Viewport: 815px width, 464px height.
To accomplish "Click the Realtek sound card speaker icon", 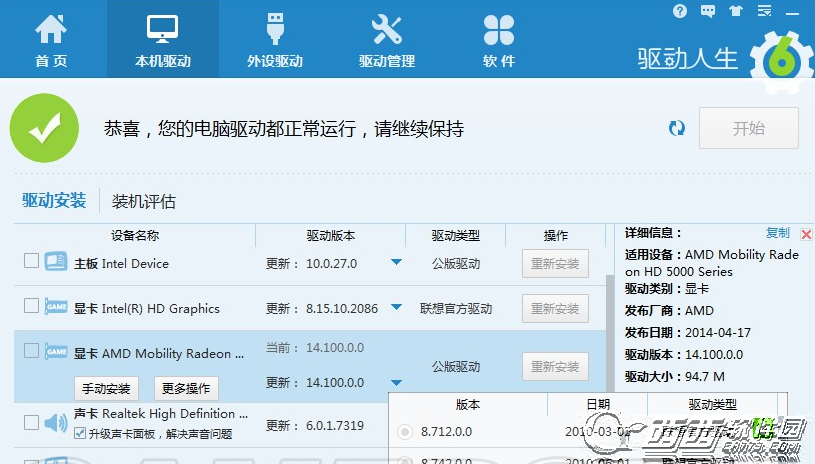I will 56,423.
